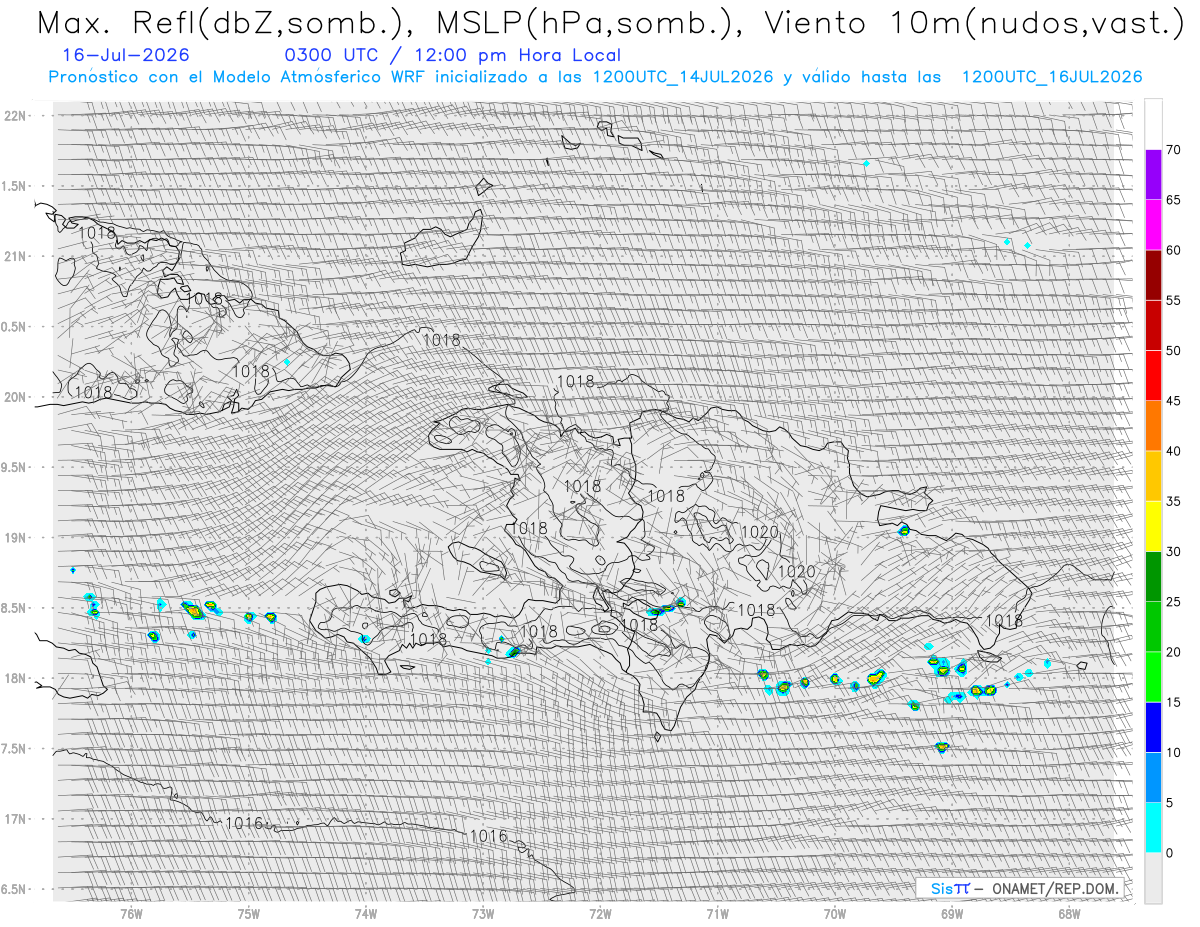Click the 6.5N latitude tick label

15,889
